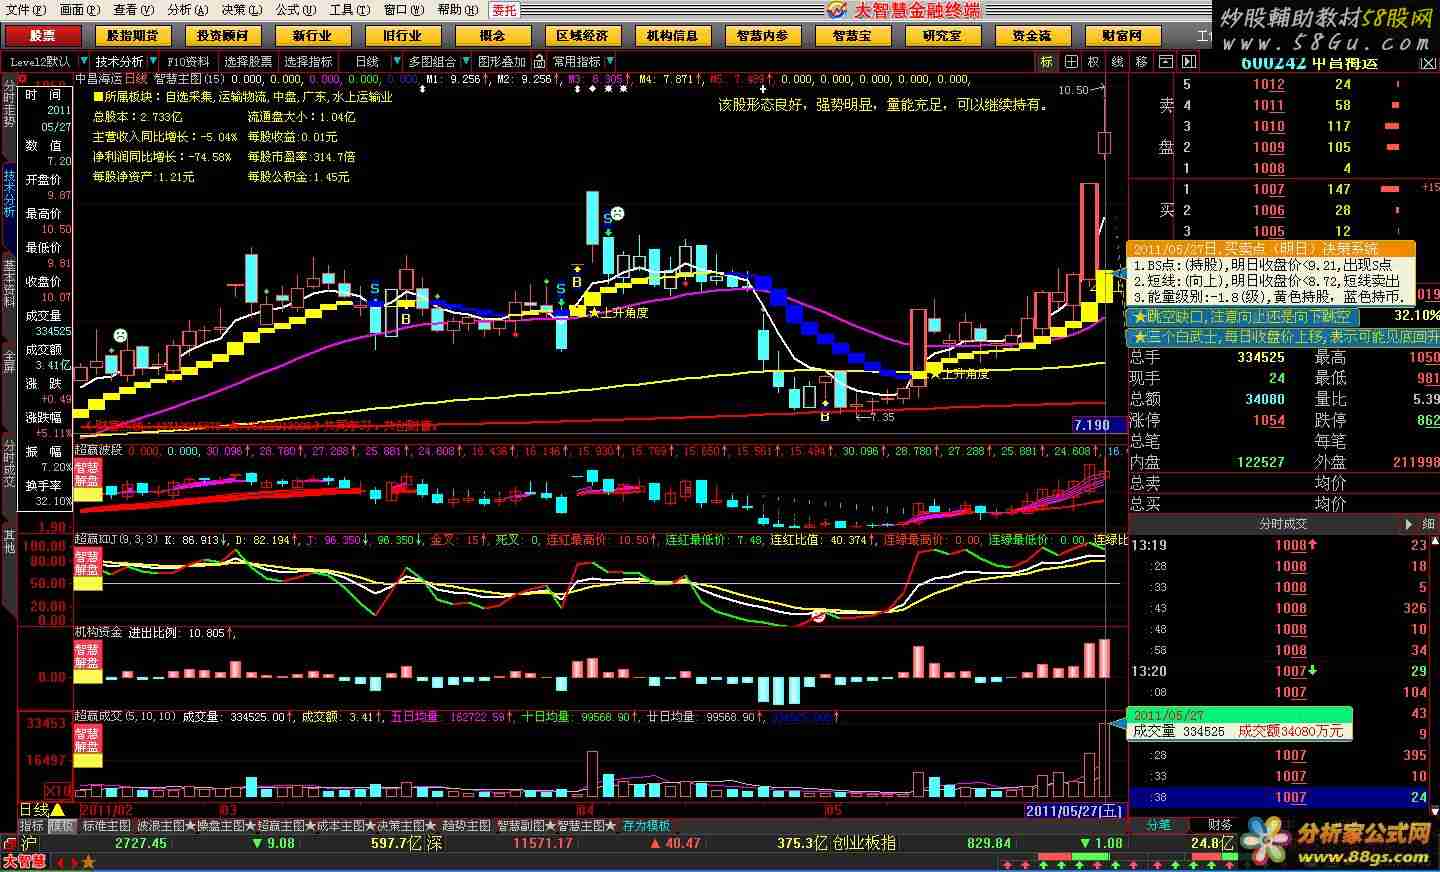Click the 权 adjustment icon
Image resolution: width=1440 pixels, height=872 pixels.
pyautogui.click(x=1094, y=61)
